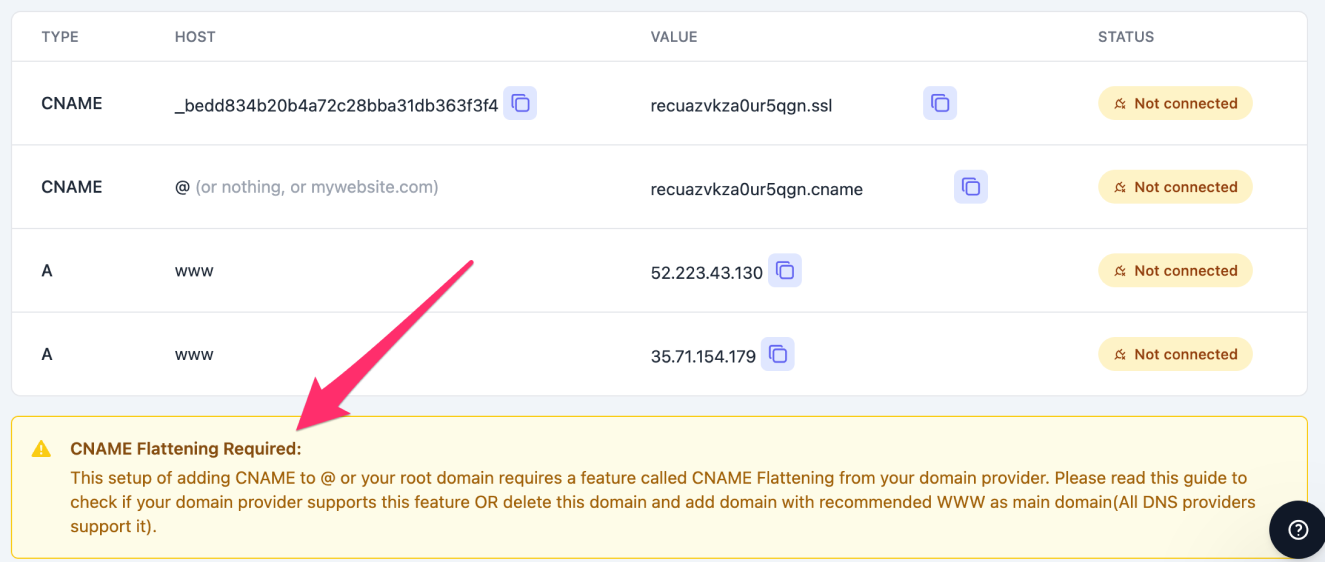The height and width of the screenshot is (562, 1325).
Task: Click the recuazvkza0ur5qgn.ssl value text
Action: (741, 105)
